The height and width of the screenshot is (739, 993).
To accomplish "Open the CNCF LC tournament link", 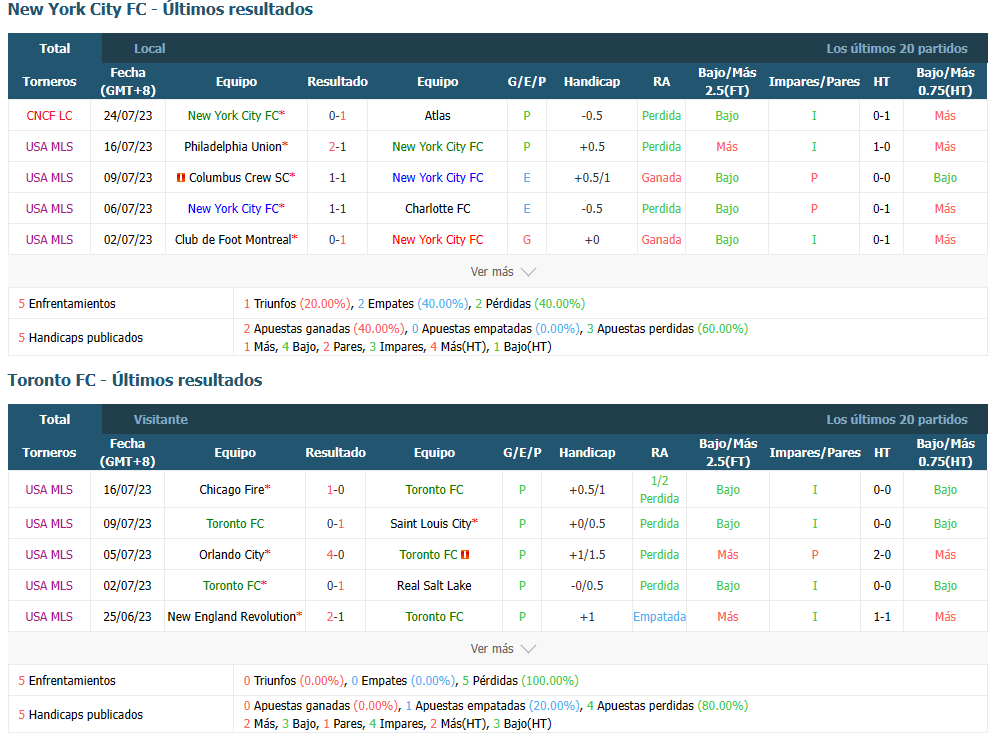I will click(49, 116).
